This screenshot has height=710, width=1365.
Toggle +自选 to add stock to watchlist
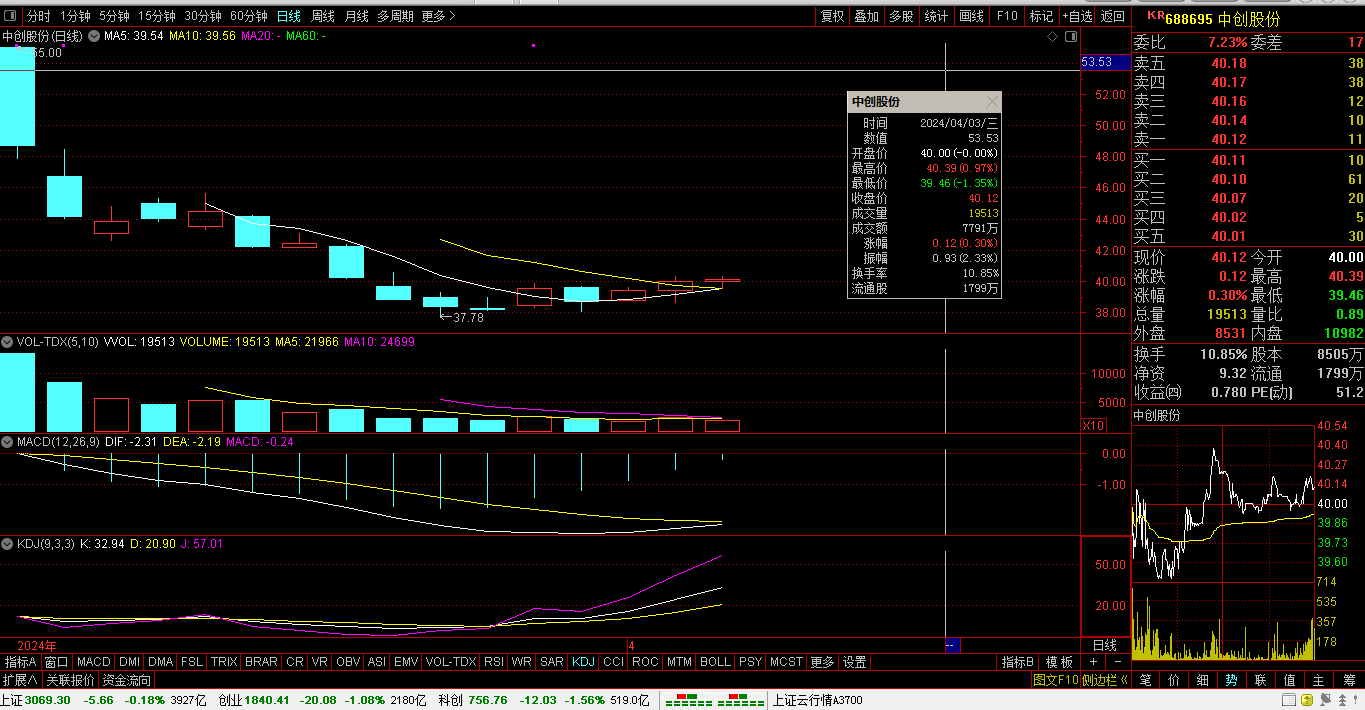point(1076,16)
